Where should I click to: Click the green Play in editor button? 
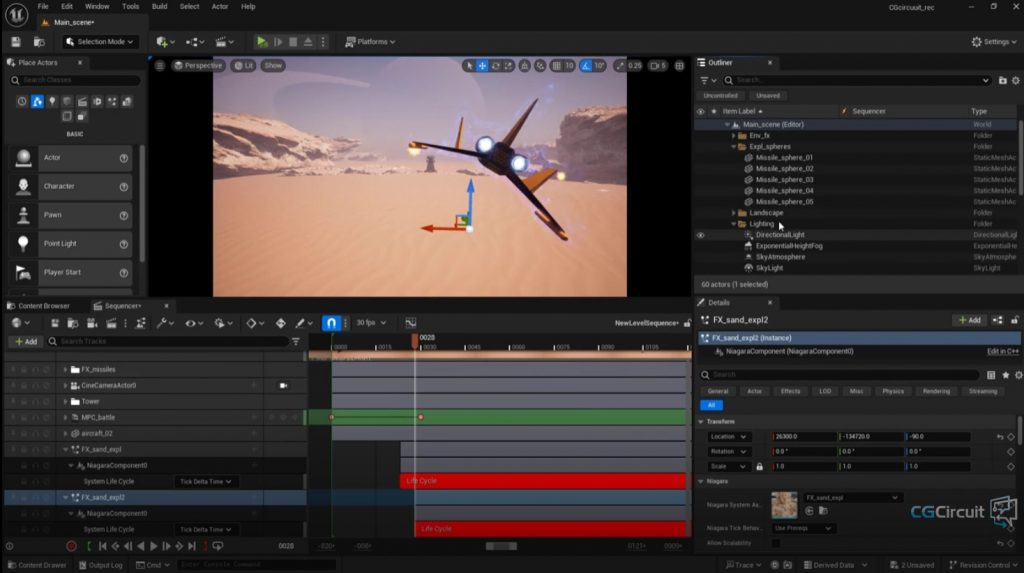[262, 42]
